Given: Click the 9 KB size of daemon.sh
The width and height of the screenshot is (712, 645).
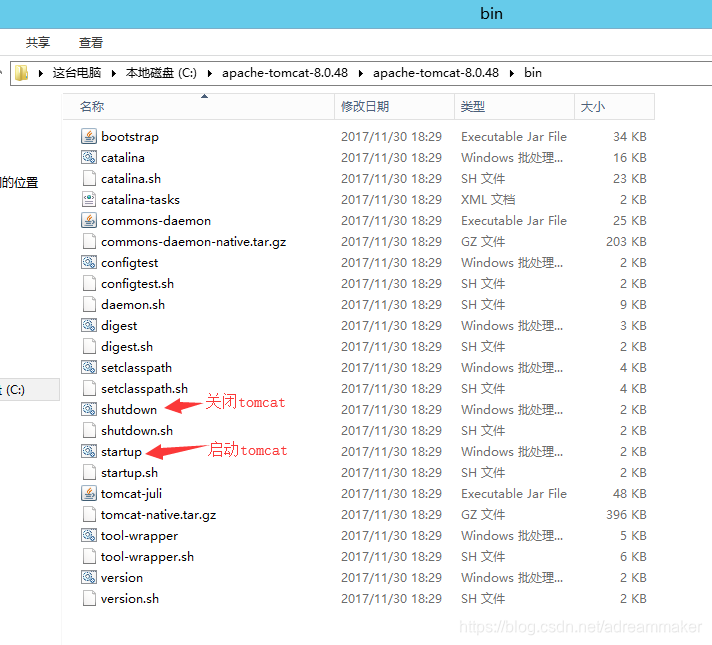Looking at the screenshot, I should coord(633,304).
